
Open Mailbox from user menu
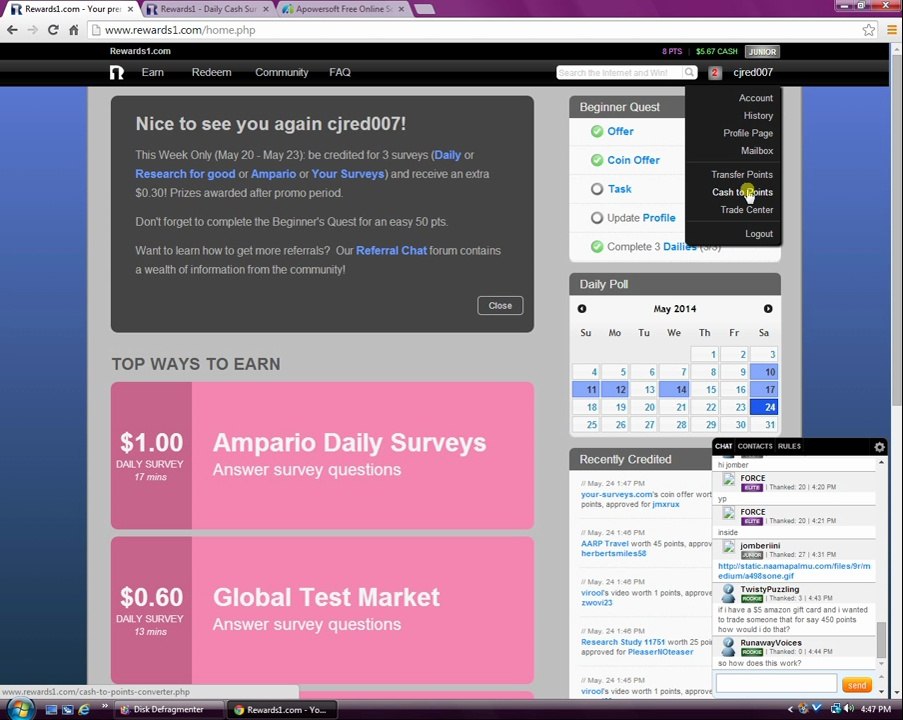pyautogui.click(x=757, y=151)
